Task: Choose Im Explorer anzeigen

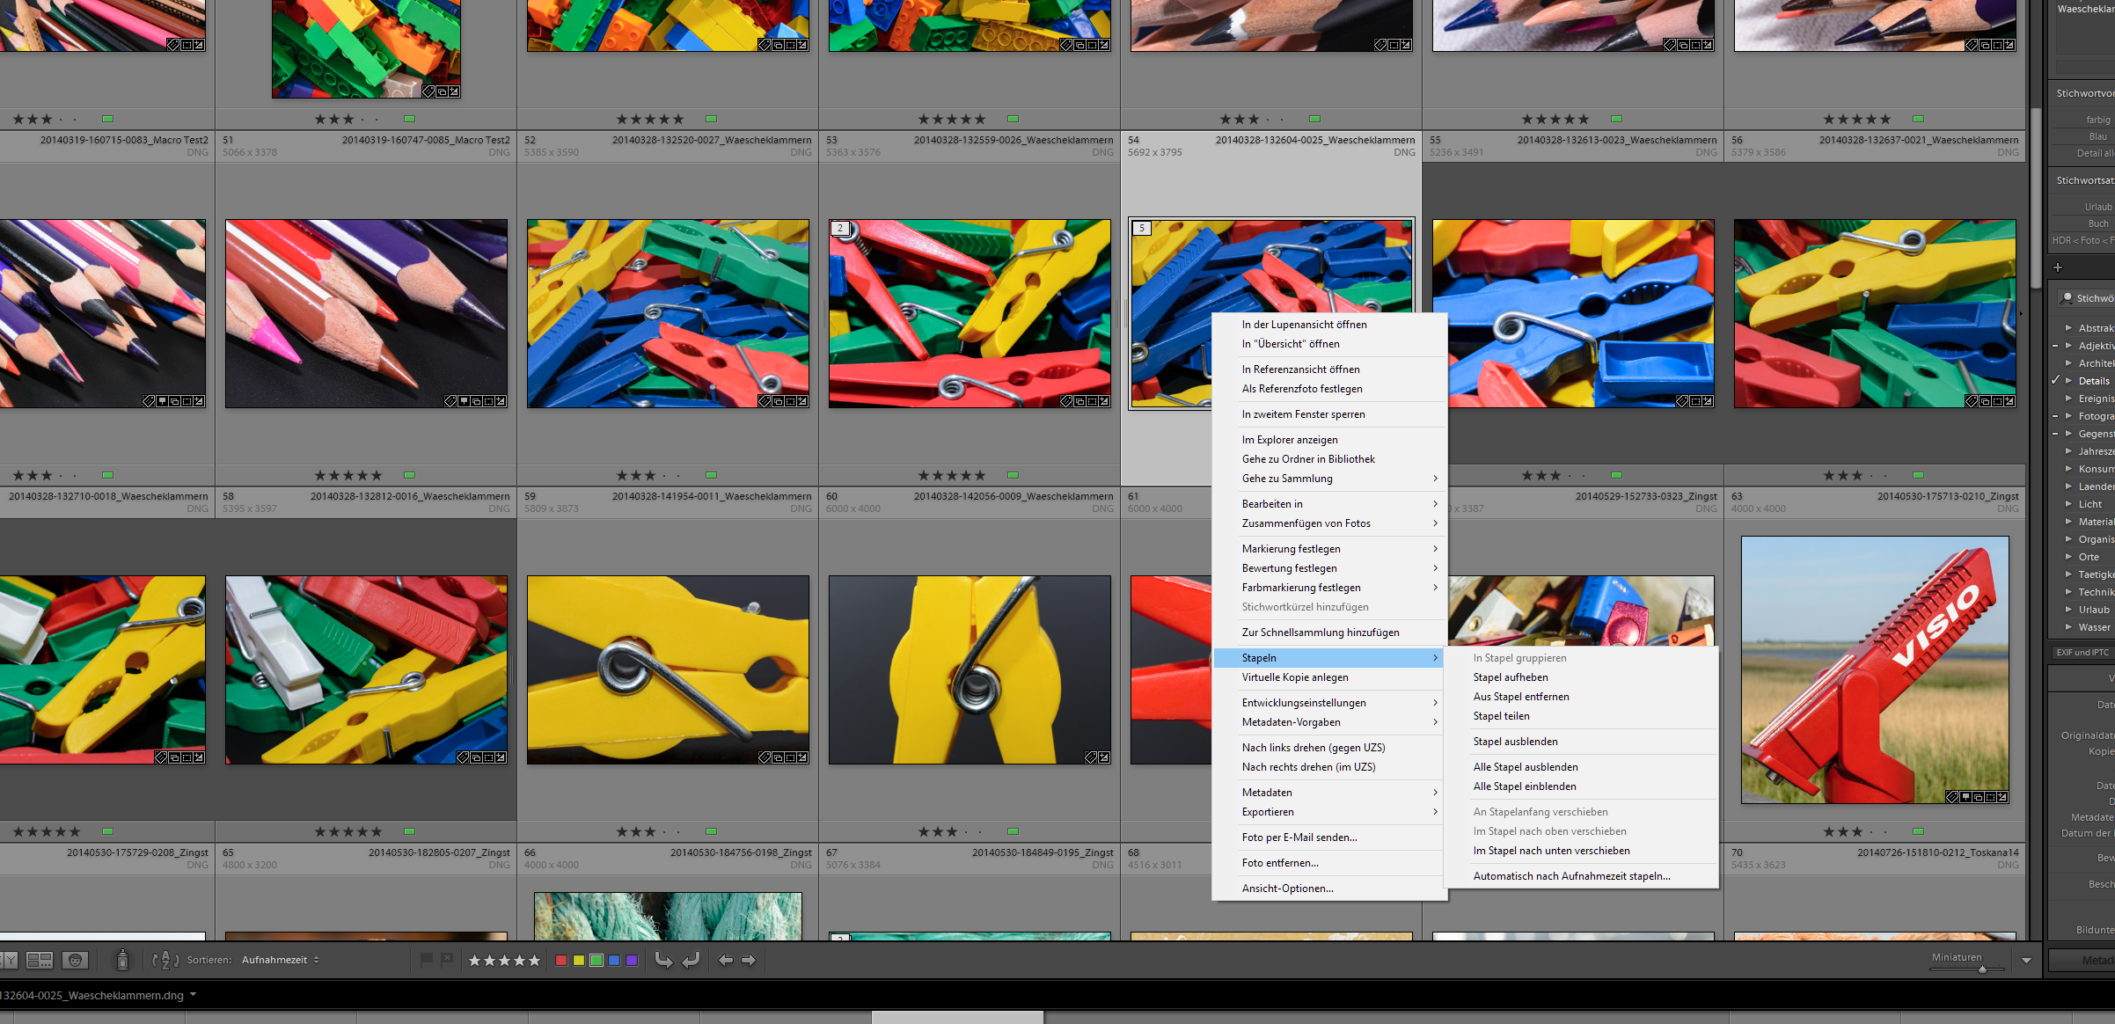Action: [x=1329, y=440]
